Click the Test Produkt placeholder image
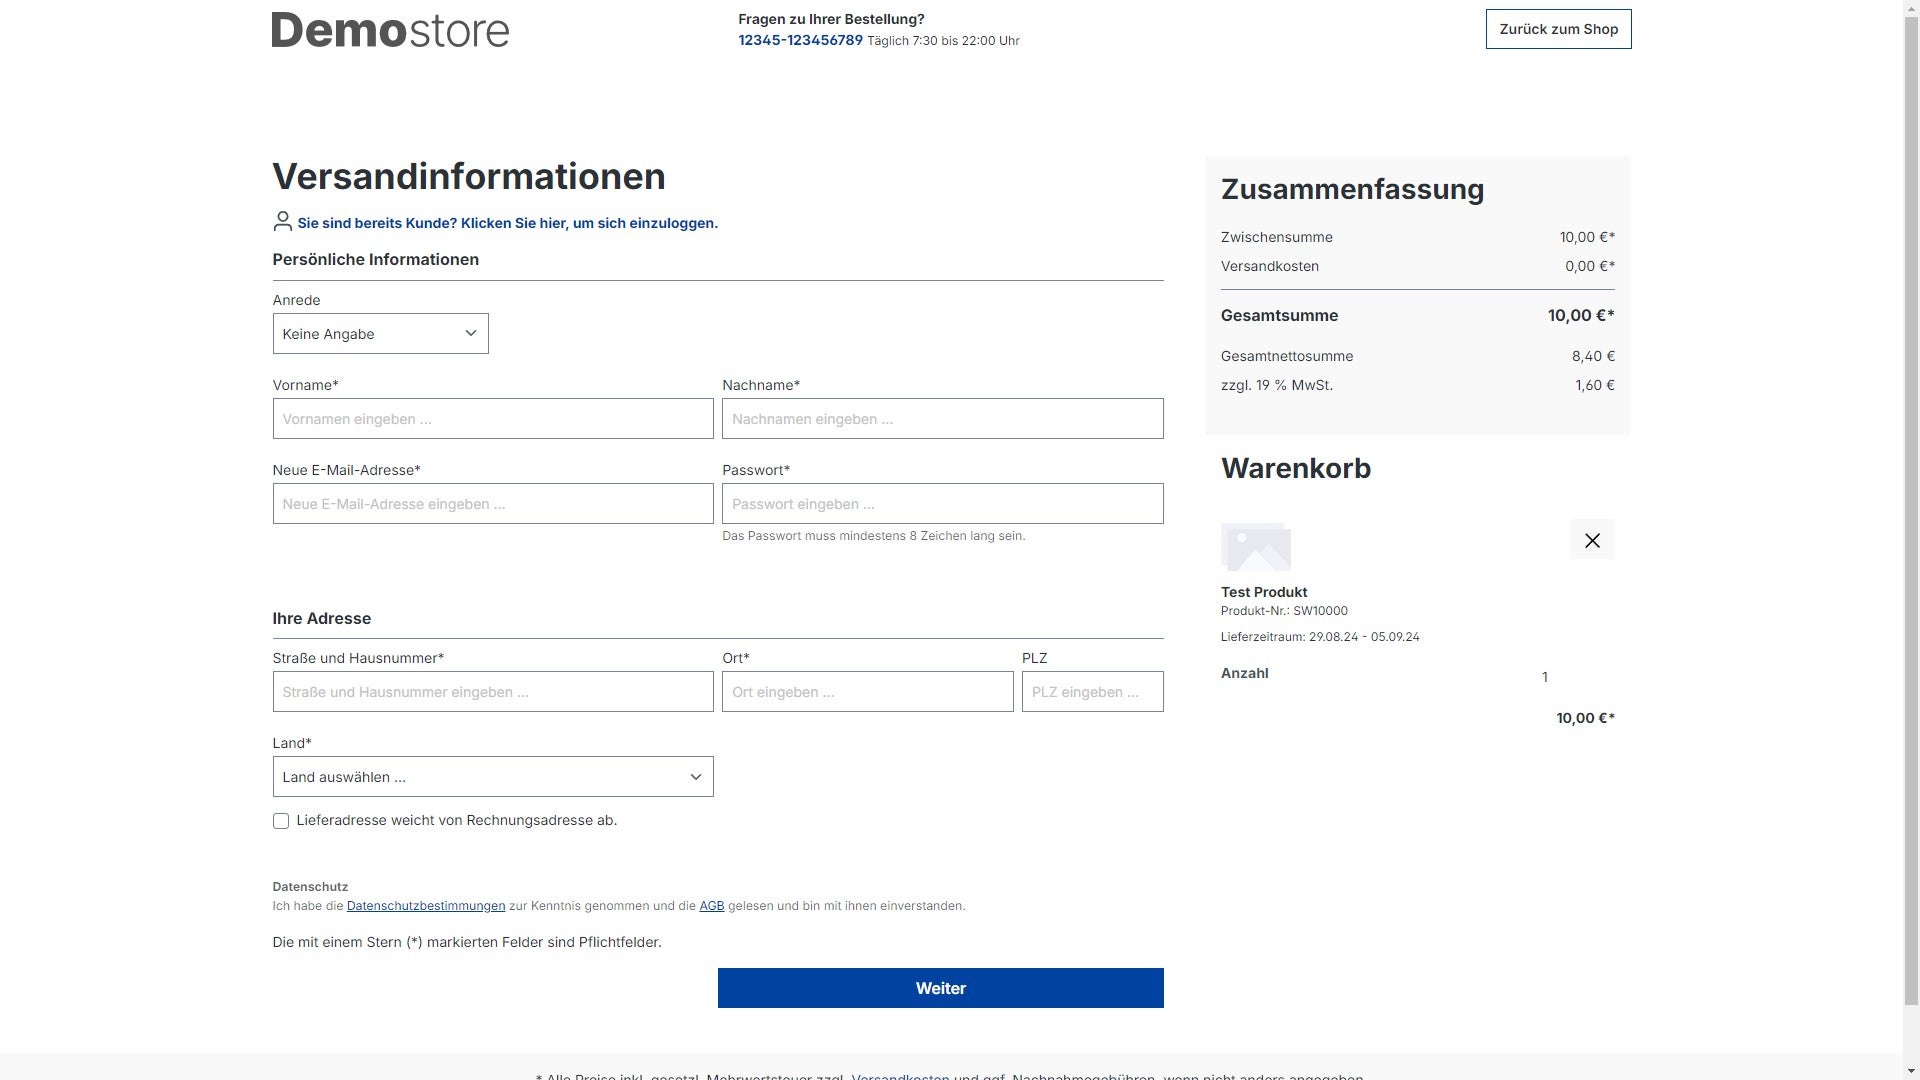Viewport: 1920px width, 1080px height. point(1256,546)
